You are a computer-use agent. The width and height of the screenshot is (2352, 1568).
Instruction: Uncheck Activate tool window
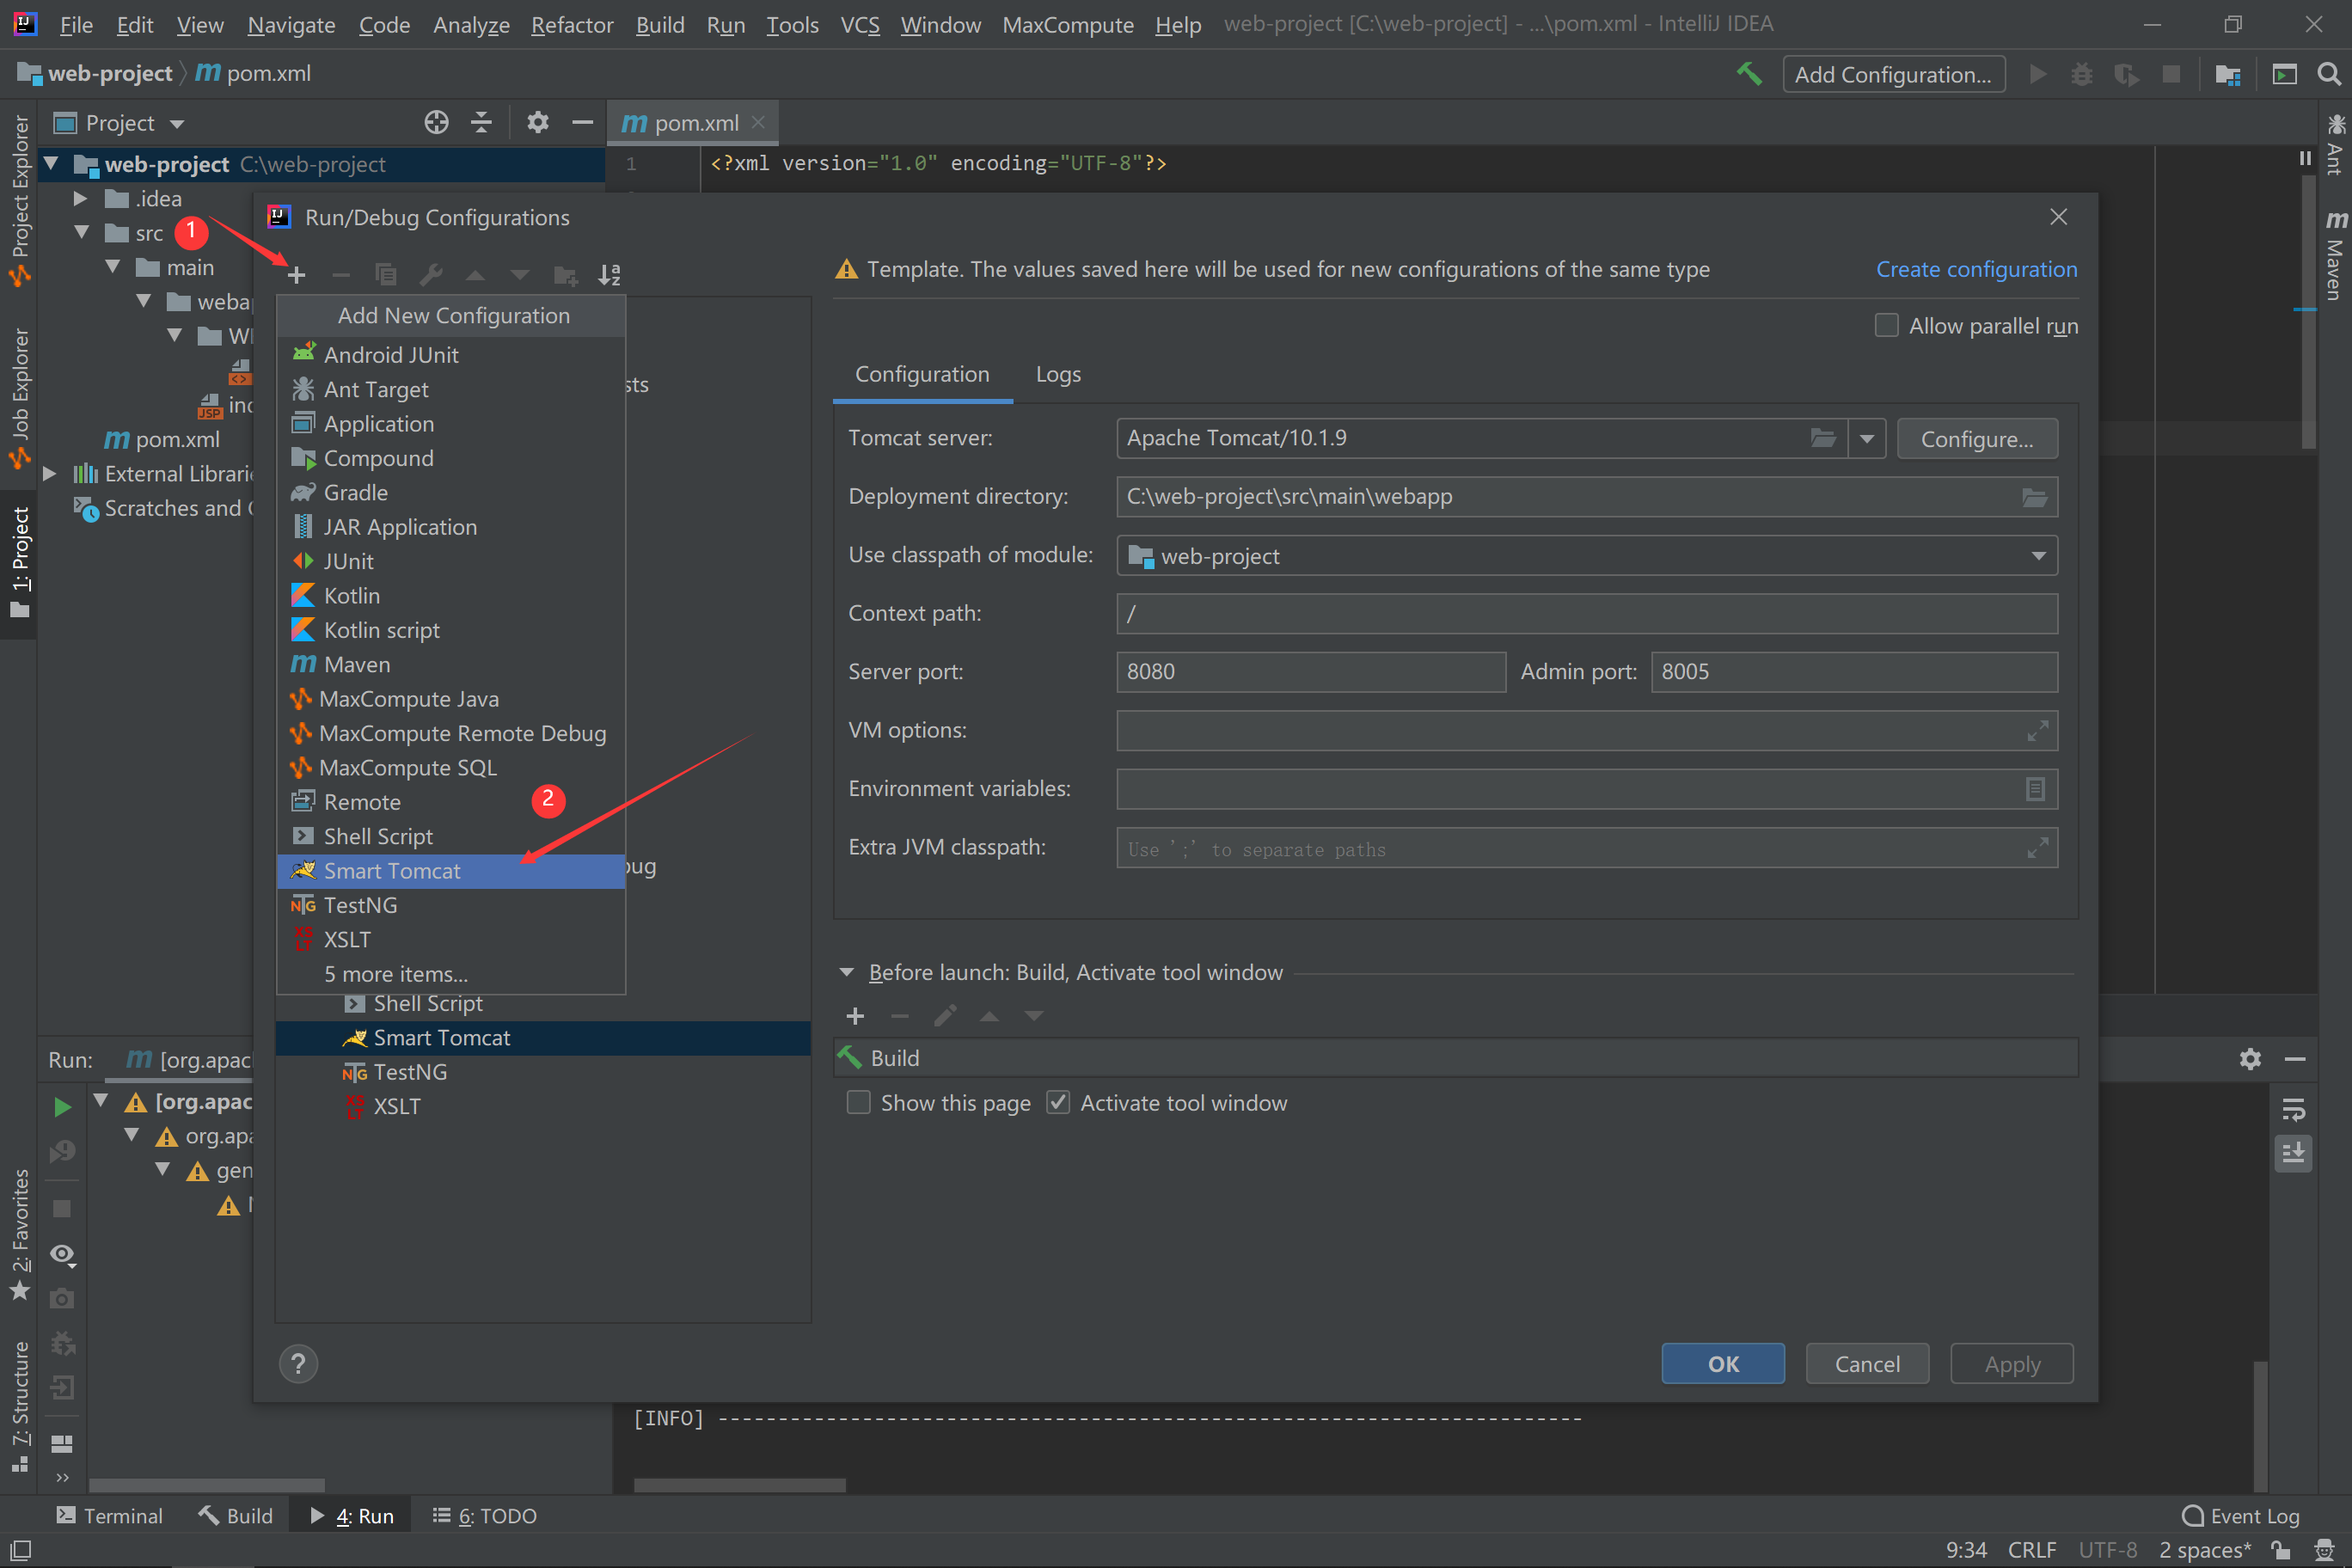pyautogui.click(x=1058, y=1103)
